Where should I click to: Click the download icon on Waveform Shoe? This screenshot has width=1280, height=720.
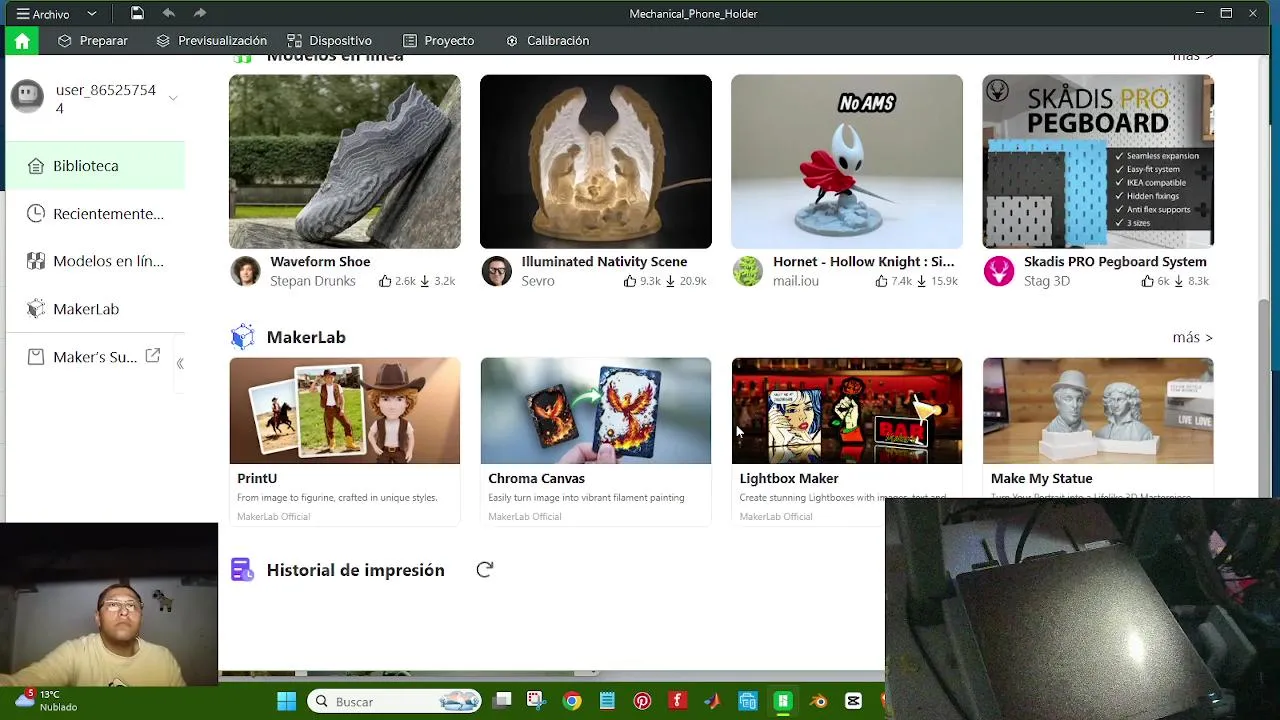425,281
